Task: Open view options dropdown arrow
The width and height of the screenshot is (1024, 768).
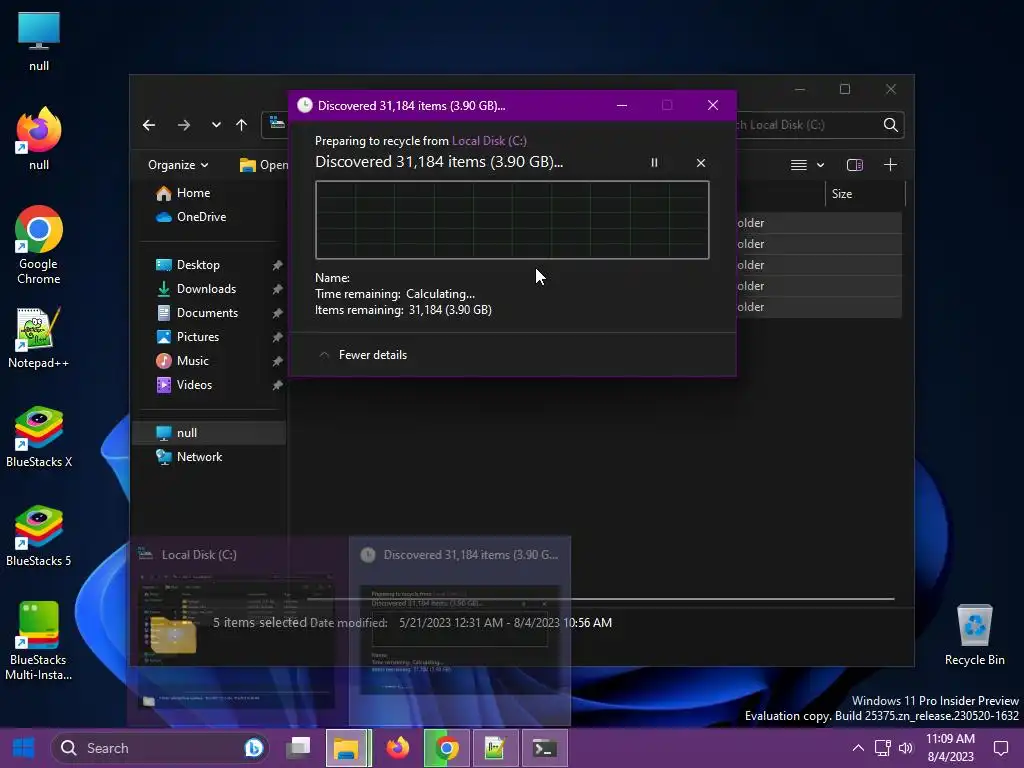Action: click(x=820, y=165)
